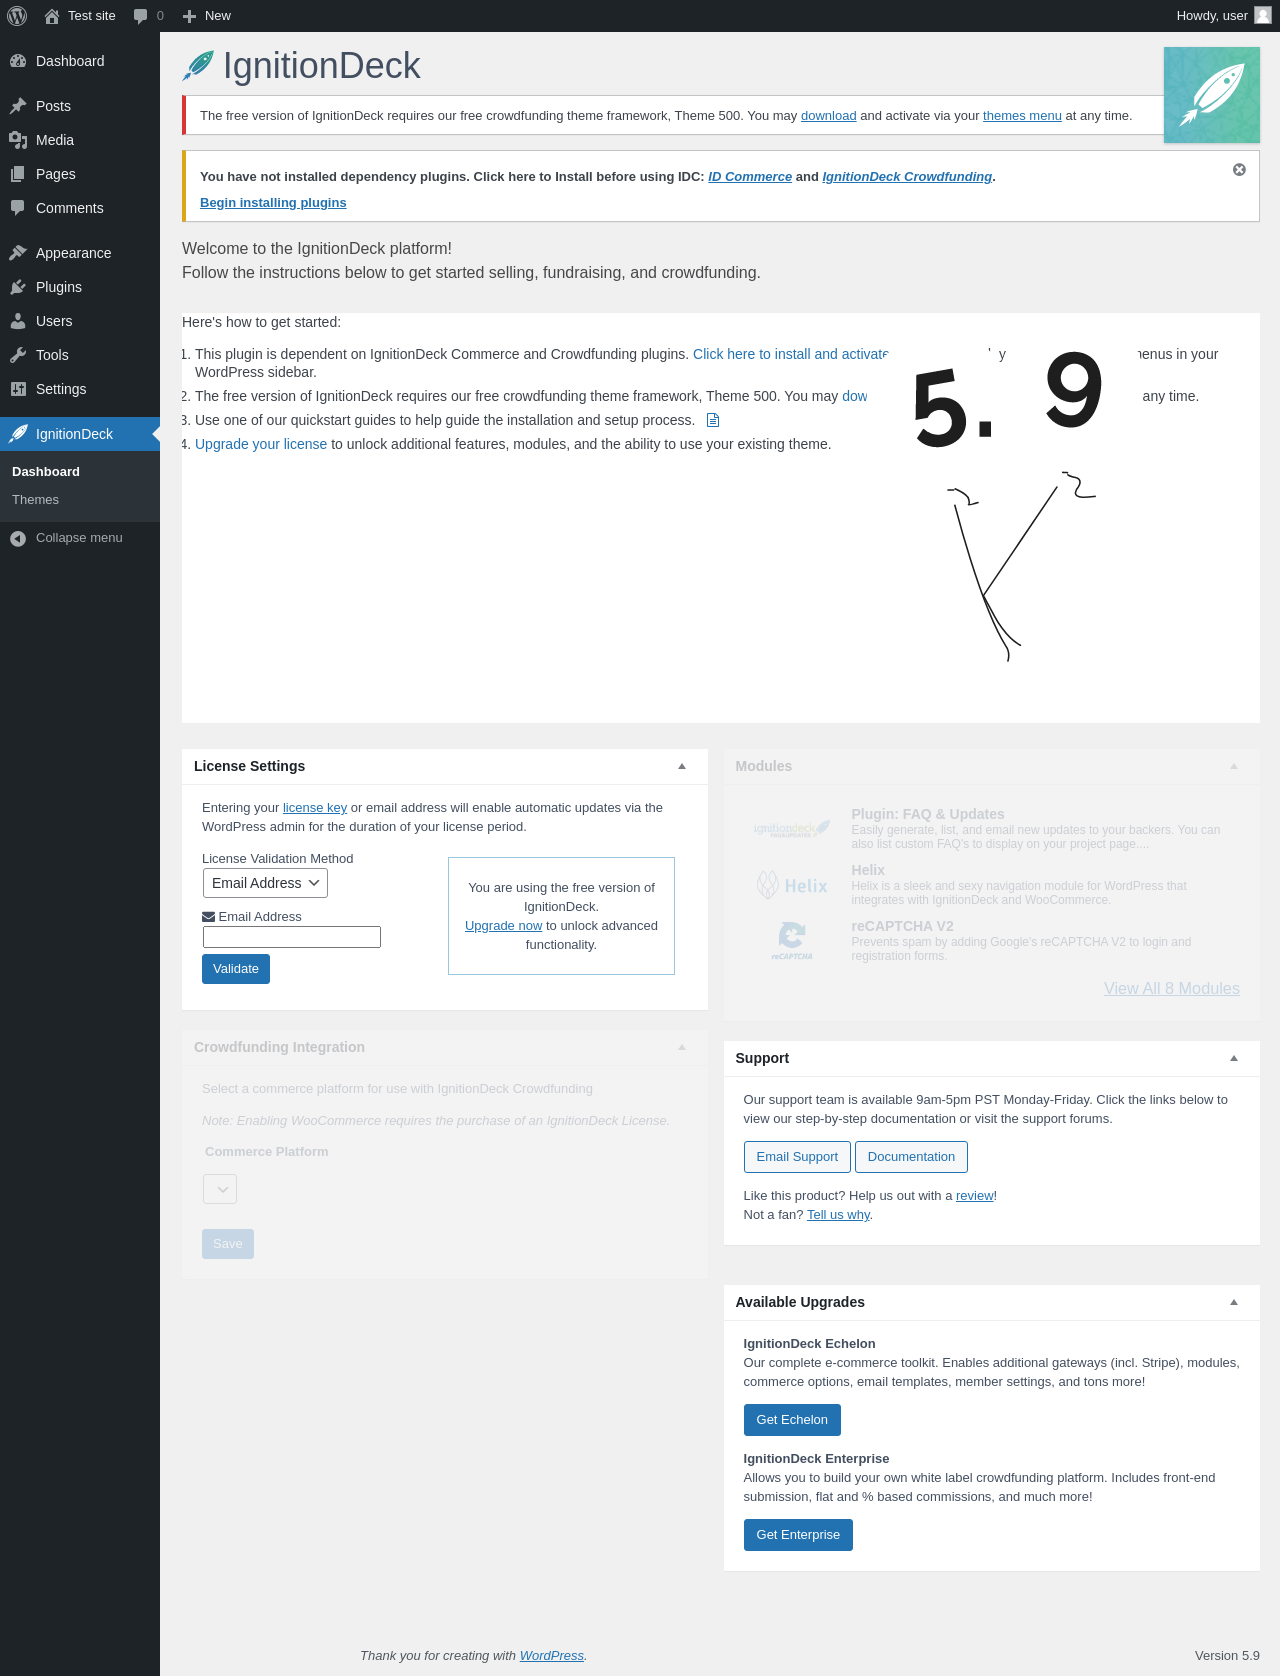Click the Save button under Commerce Platform
This screenshot has height=1676, width=1280.
228,1244
